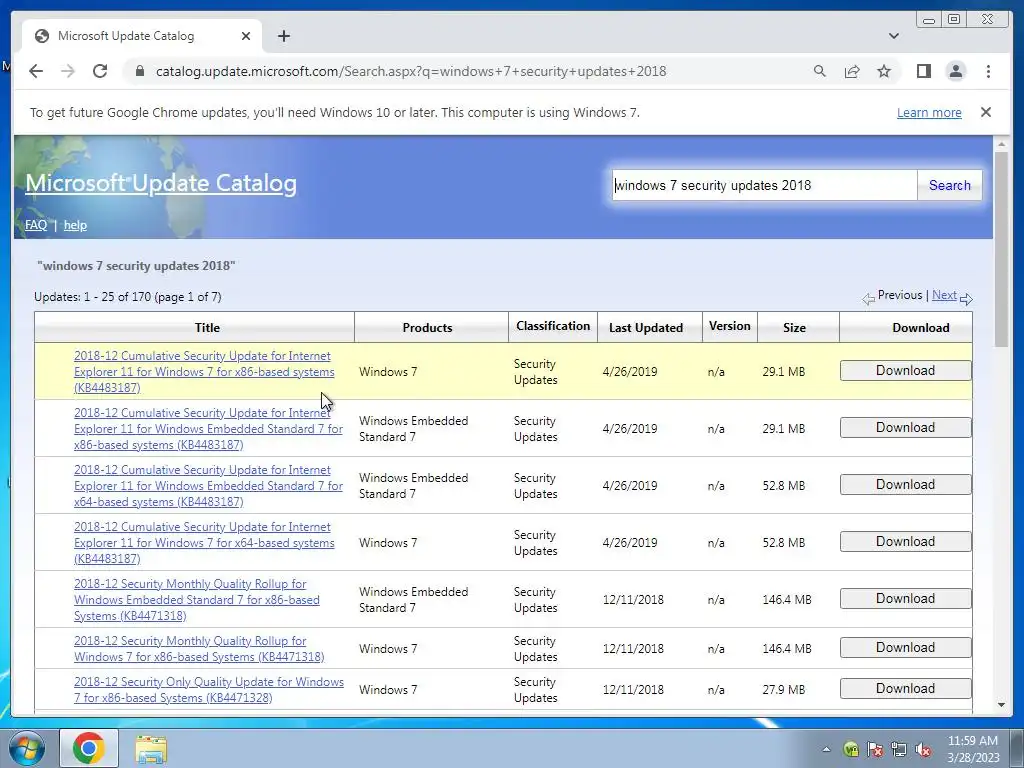Open a new tab with the plus icon
This screenshot has width=1024, height=768.
(283, 36)
